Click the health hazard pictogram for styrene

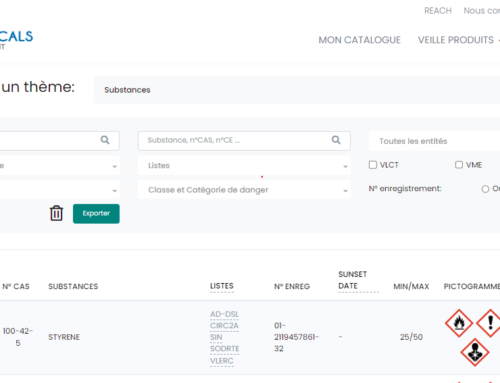pyautogui.click(x=475, y=352)
